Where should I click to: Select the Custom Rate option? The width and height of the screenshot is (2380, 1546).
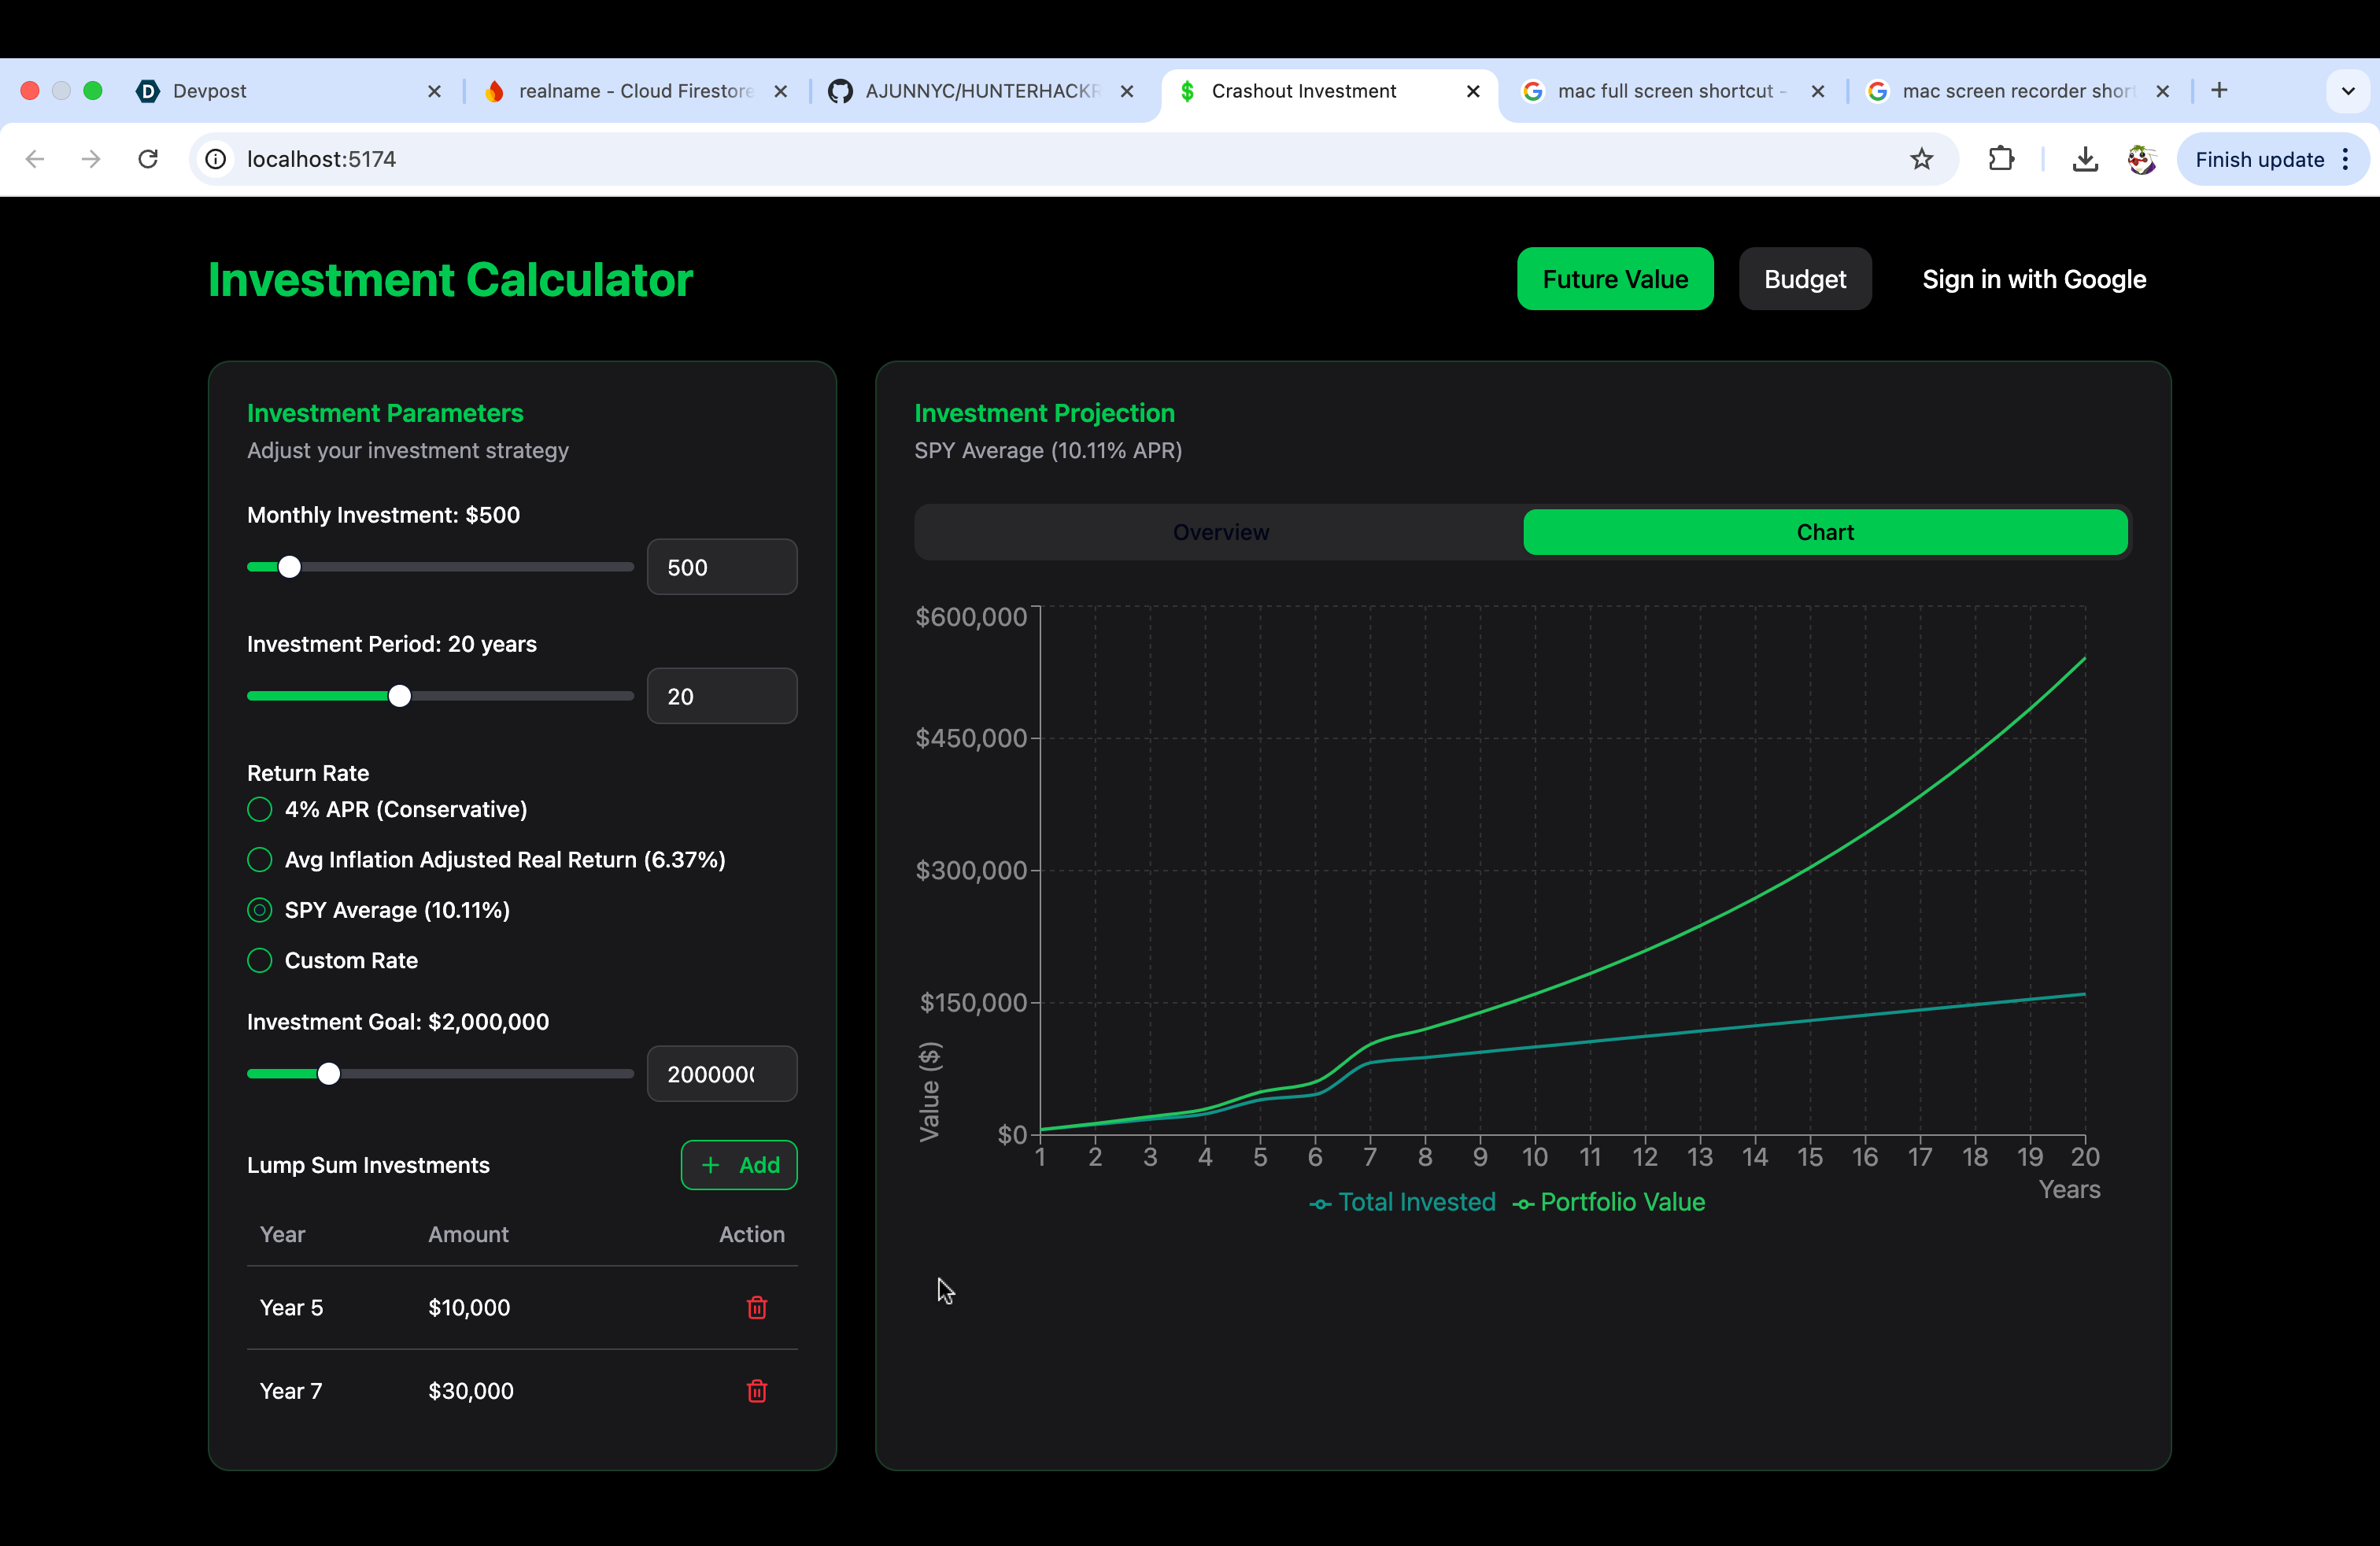point(259,960)
